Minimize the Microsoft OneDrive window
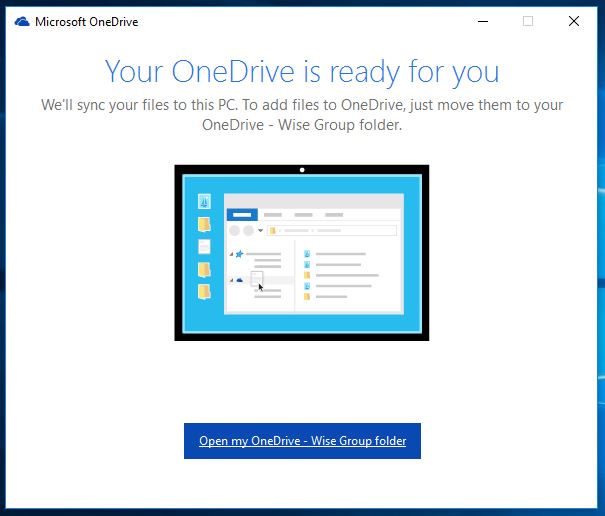This screenshot has height=516, width=605. click(x=483, y=21)
